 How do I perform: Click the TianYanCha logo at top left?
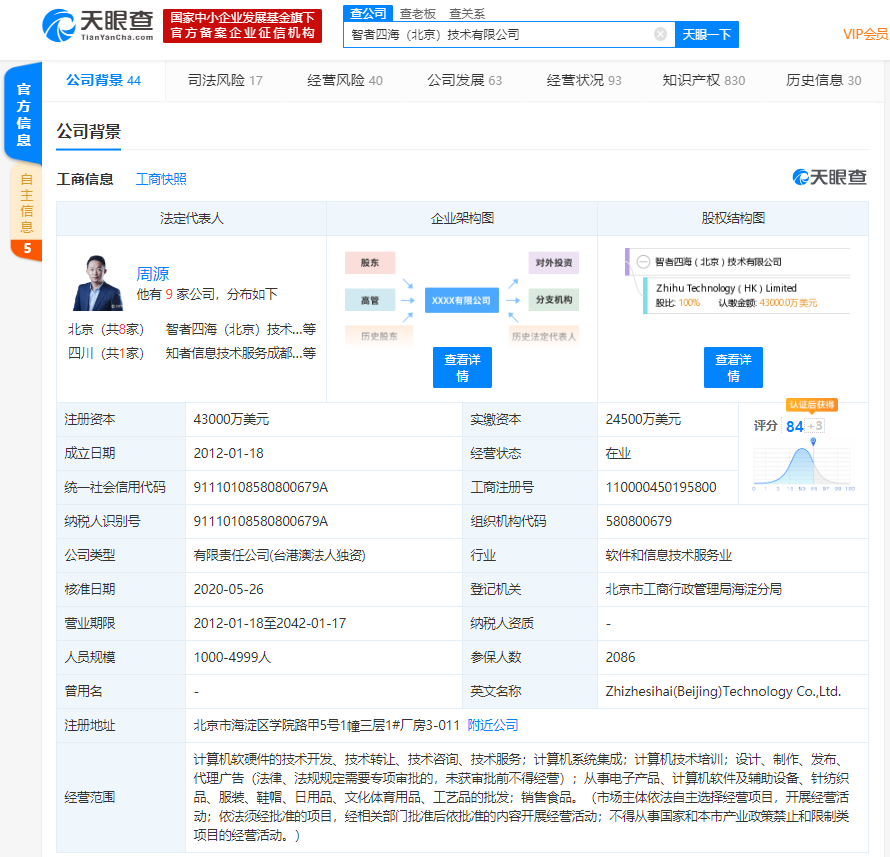[x=97, y=26]
